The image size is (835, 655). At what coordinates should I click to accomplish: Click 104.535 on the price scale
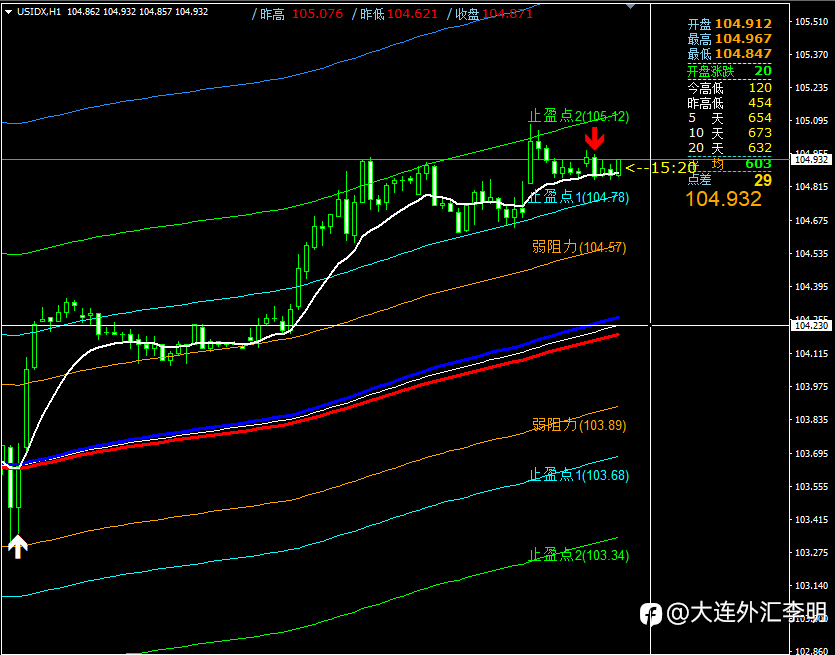point(812,254)
